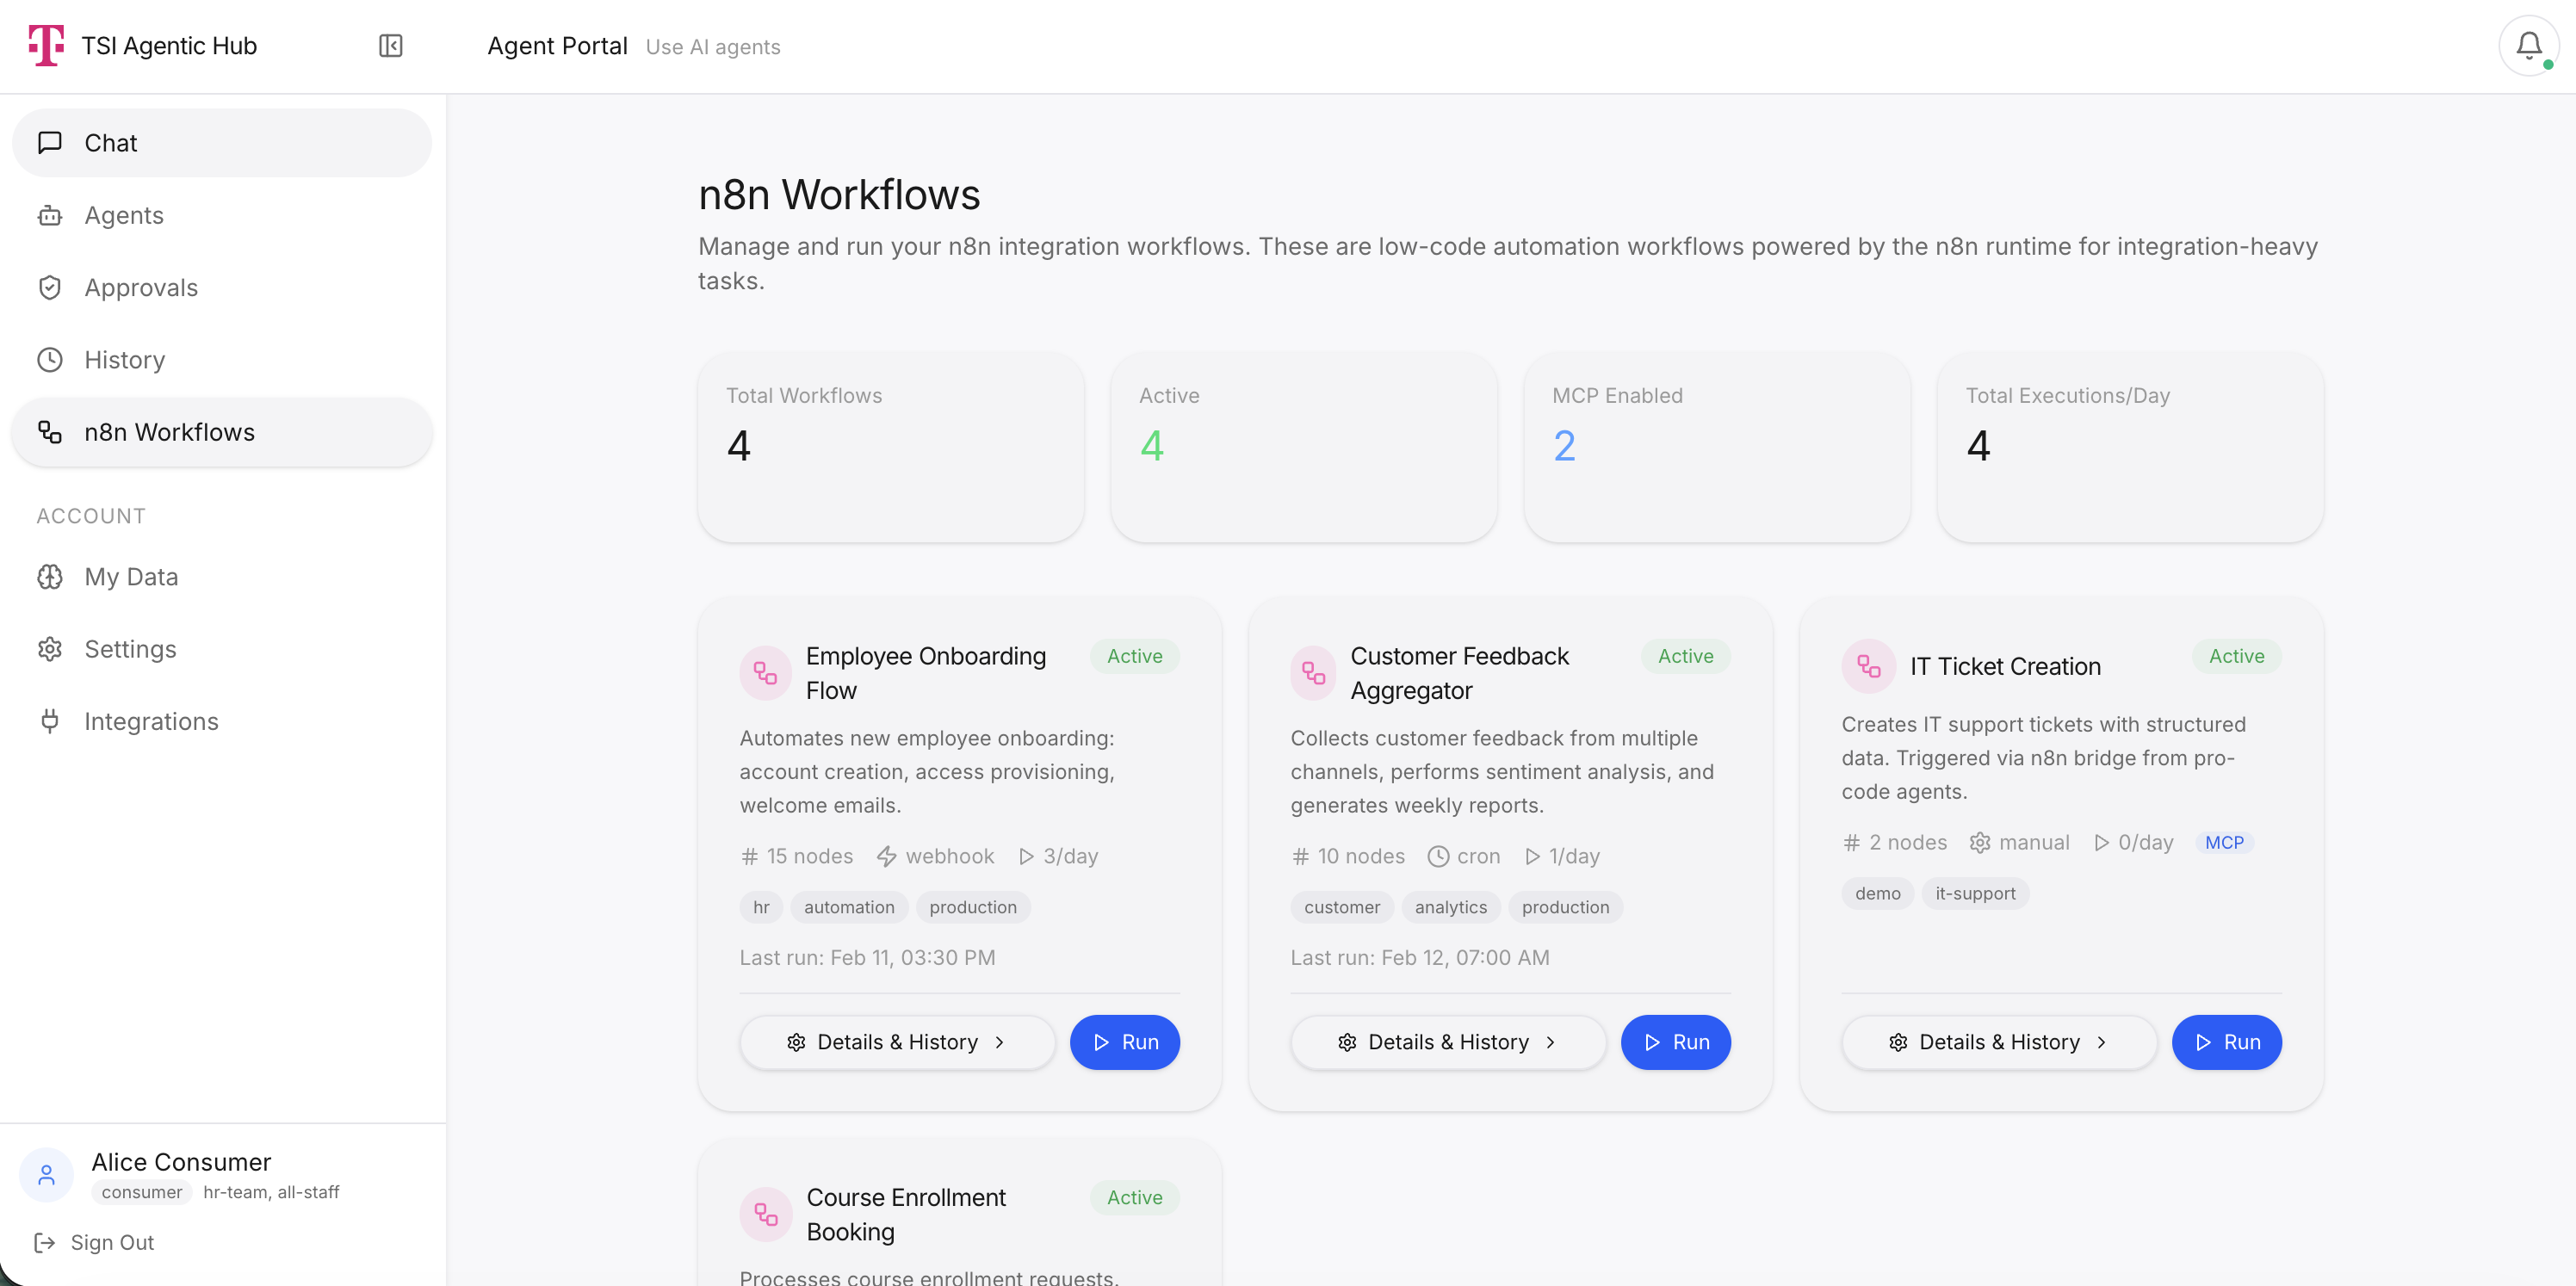Click the webhook lightning bolt icon
Image resolution: width=2576 pixels, height=1286 pixels.
coord(887,856)
